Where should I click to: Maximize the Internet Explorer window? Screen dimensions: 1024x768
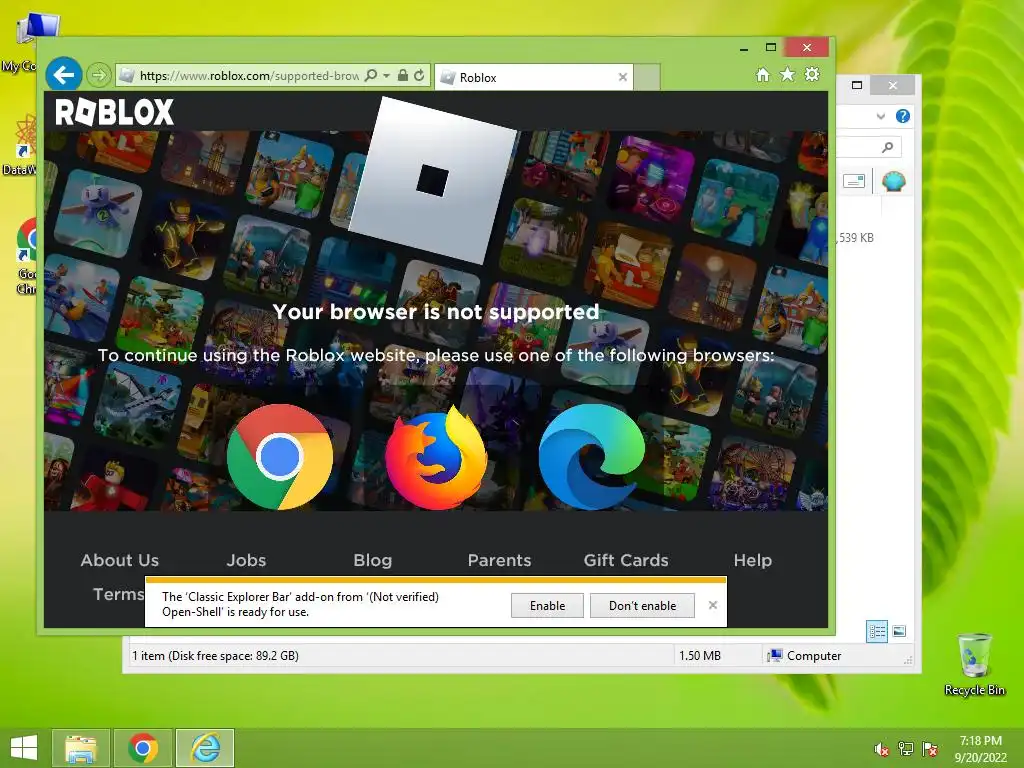771,48
